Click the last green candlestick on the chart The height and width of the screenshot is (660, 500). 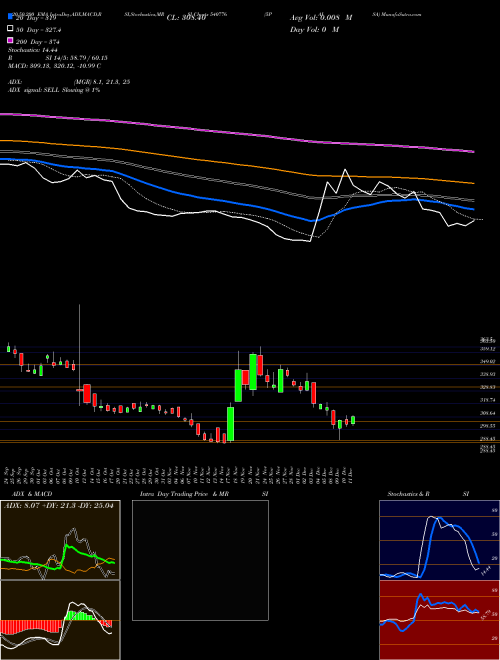pyautogui.click(x=353, y=420)
